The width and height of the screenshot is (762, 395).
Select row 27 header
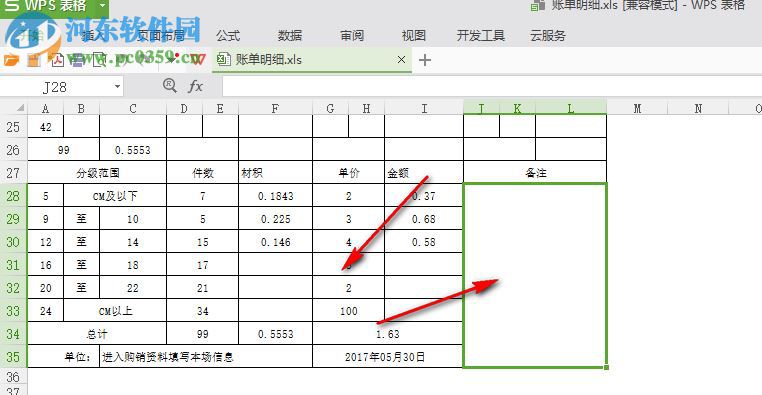coord(14,173)
